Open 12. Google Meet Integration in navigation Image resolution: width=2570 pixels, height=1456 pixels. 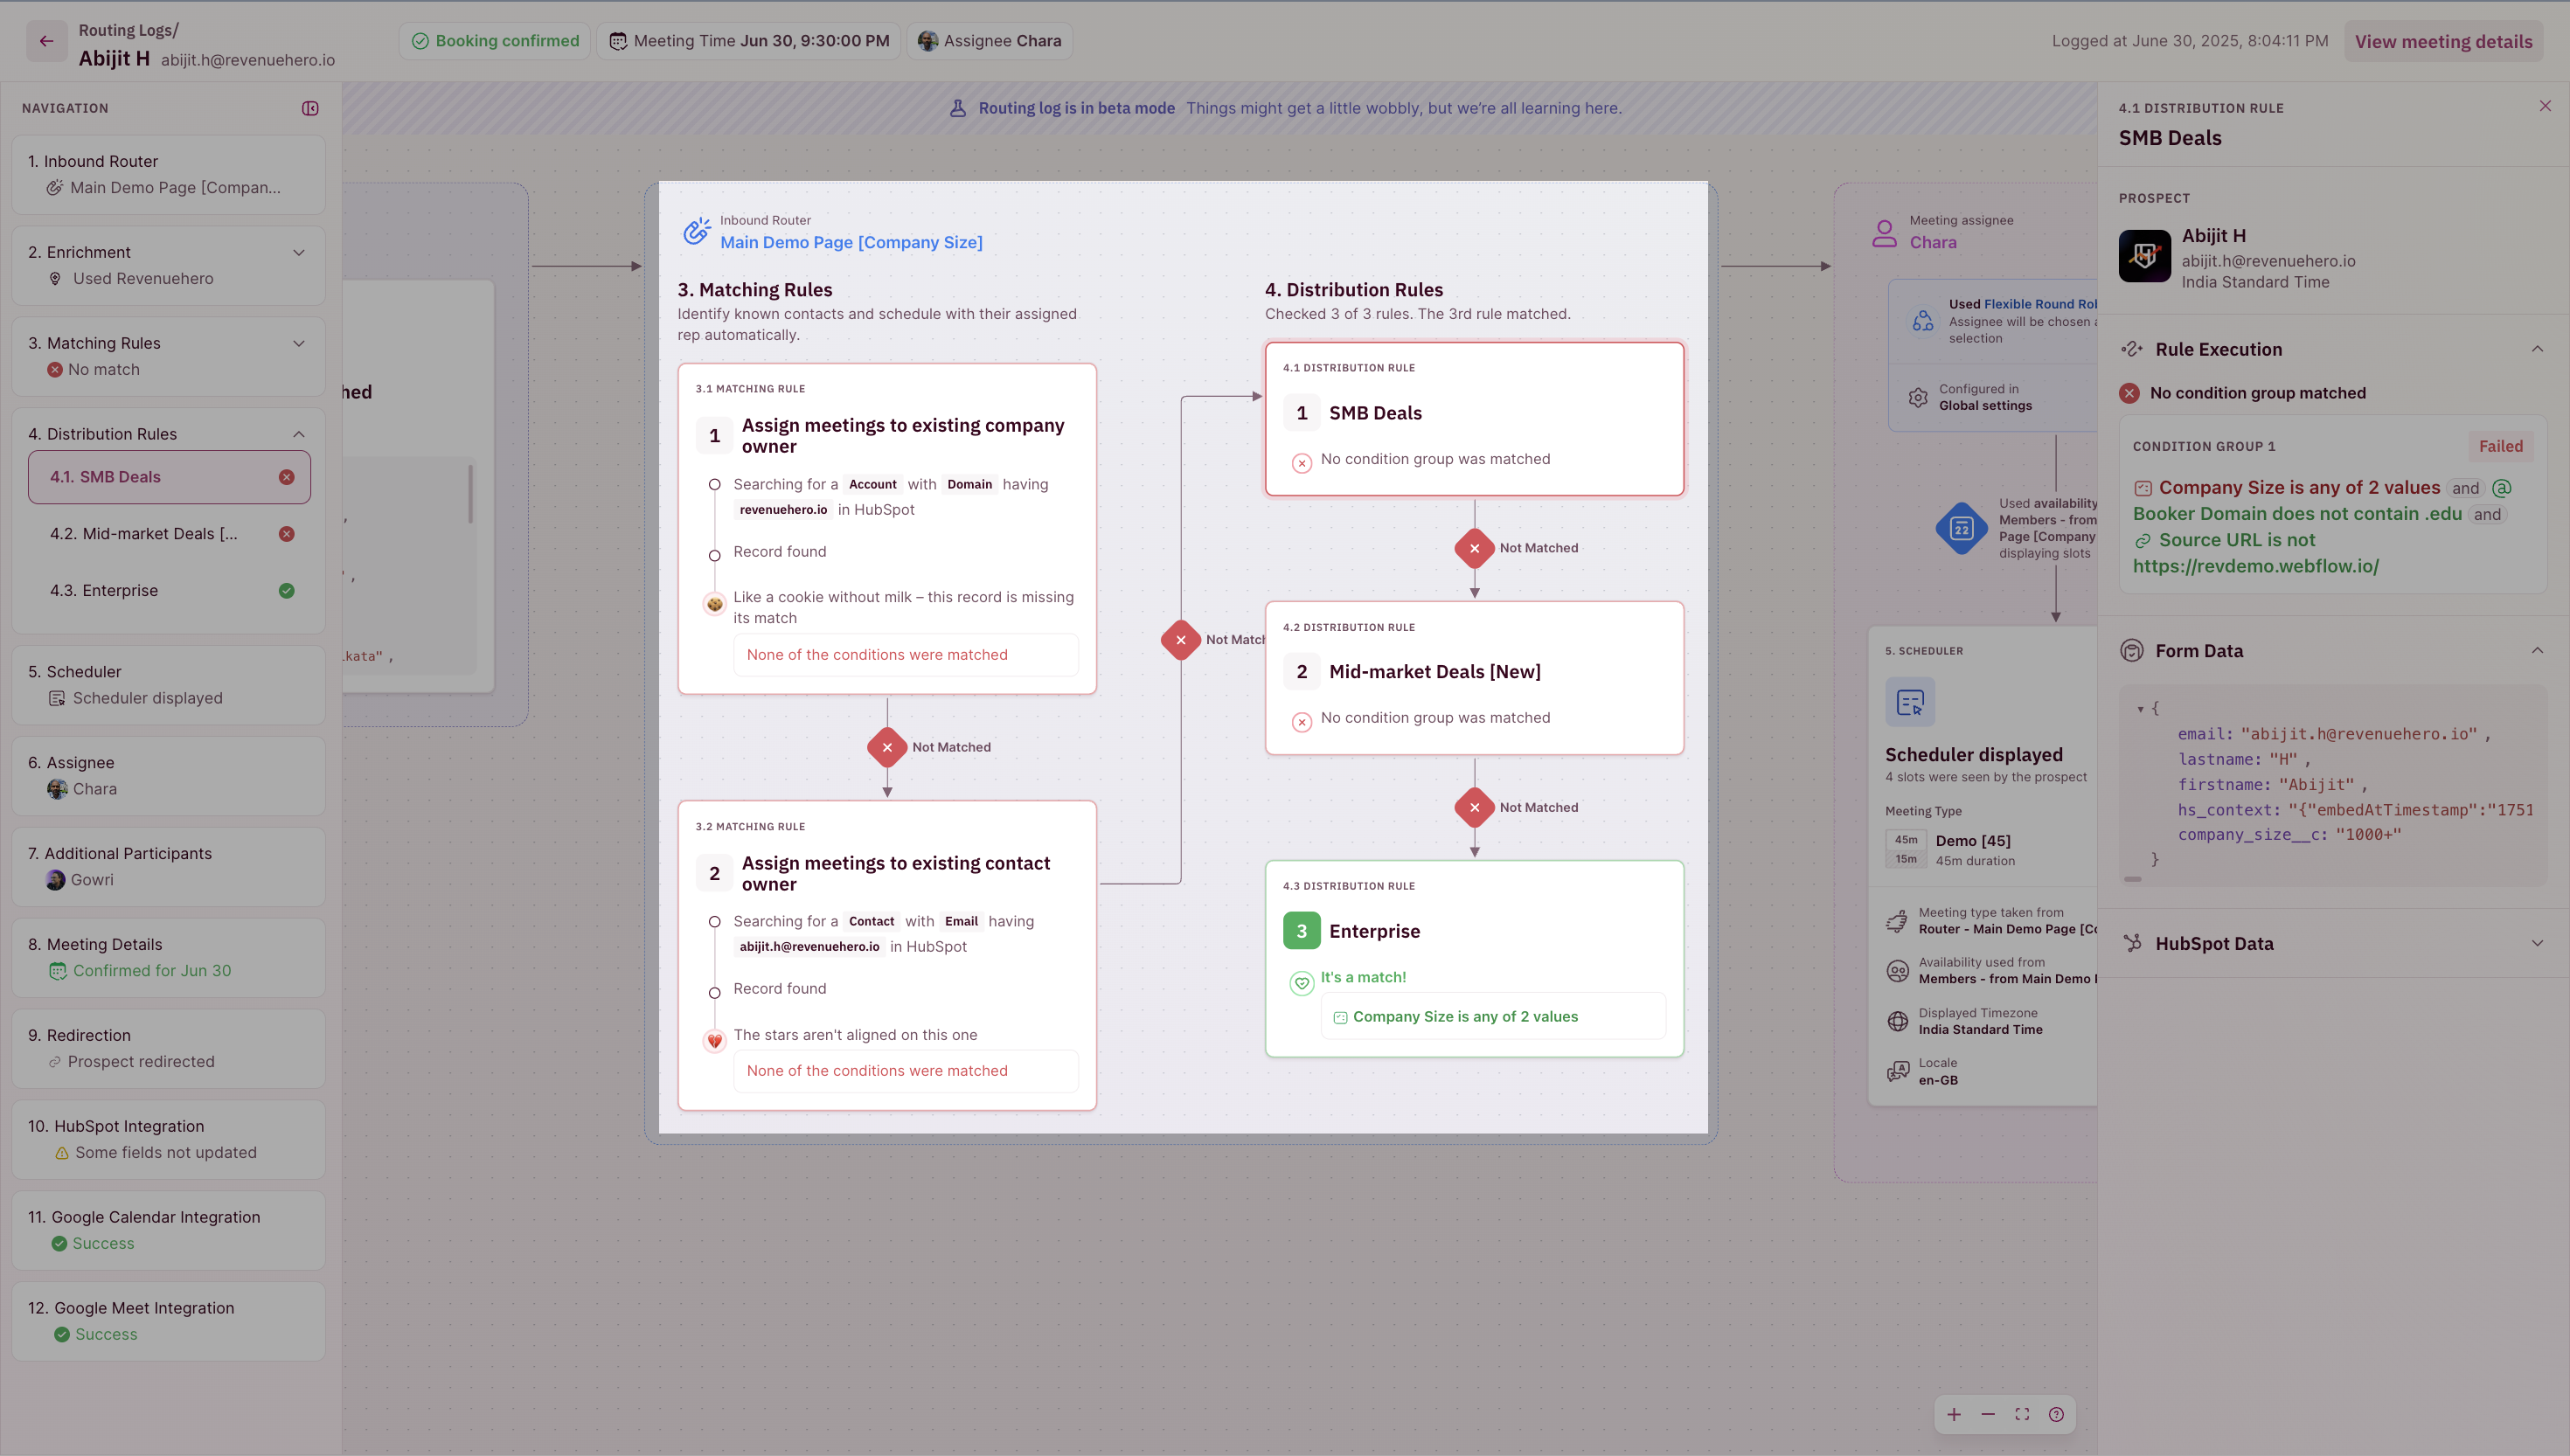[x=168, y=1322]
